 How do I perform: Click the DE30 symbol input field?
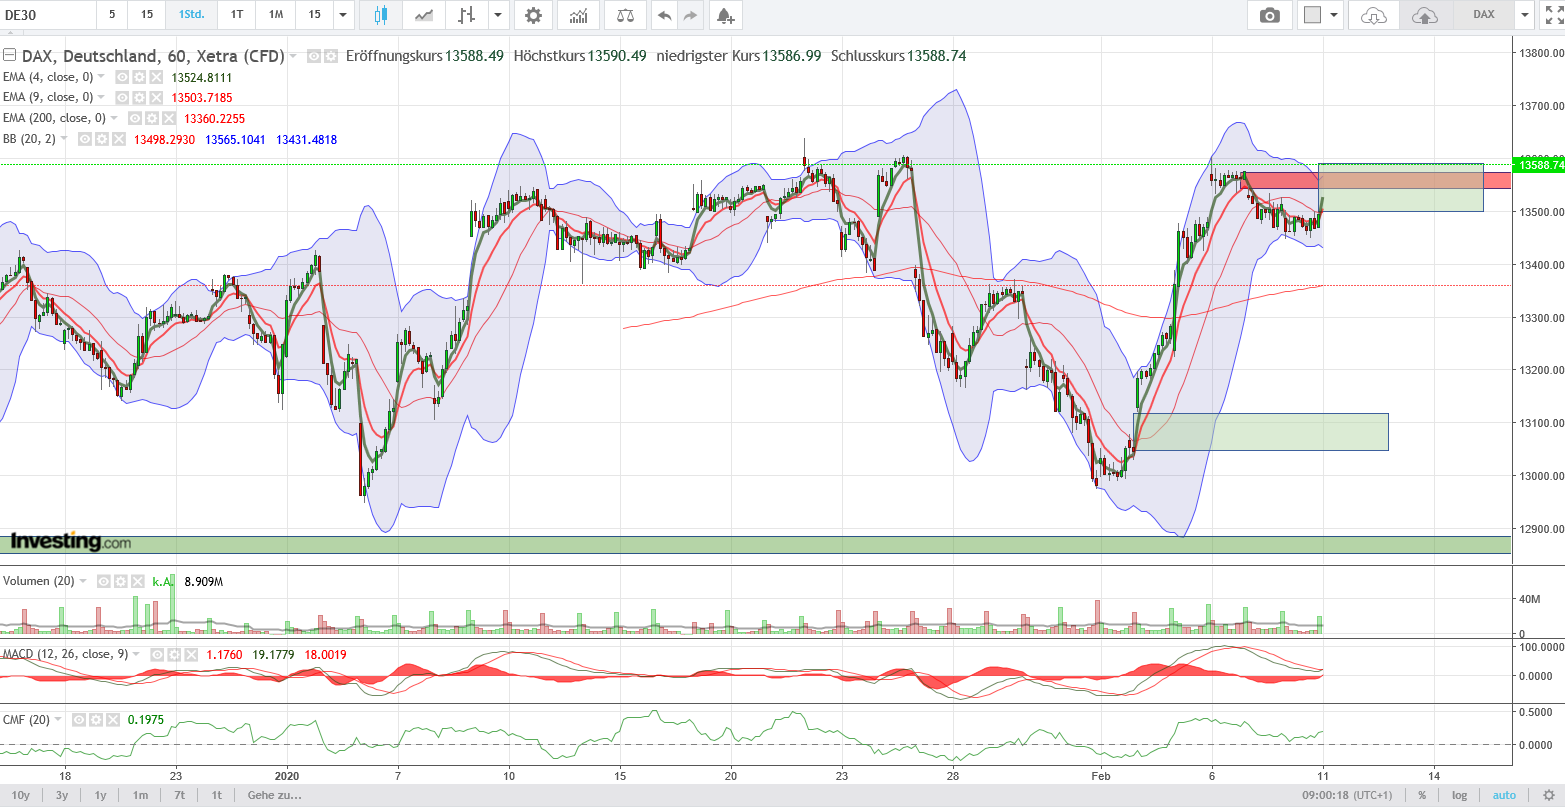(48, 15)
